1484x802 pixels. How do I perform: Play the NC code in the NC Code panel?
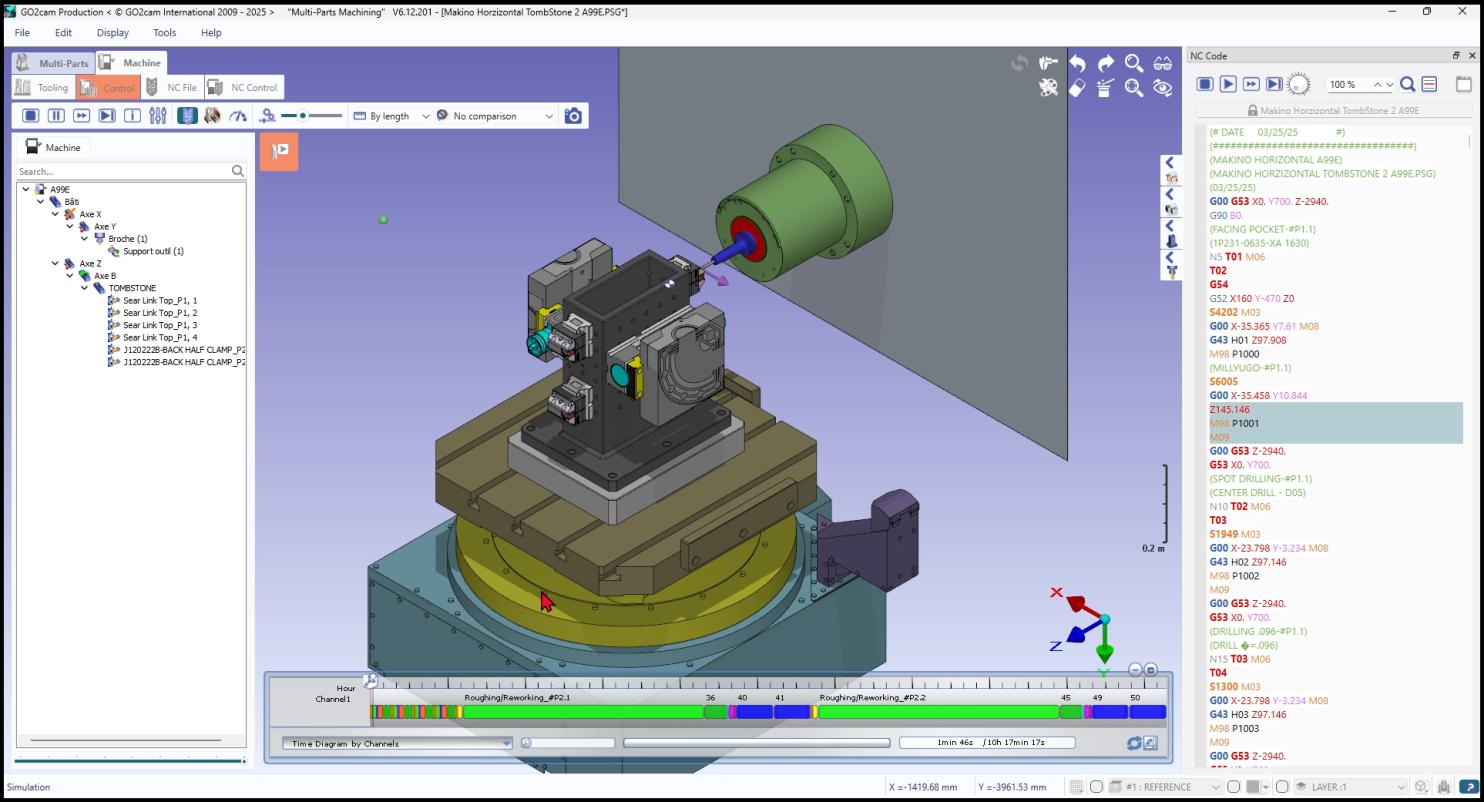tap(1227, 84)
